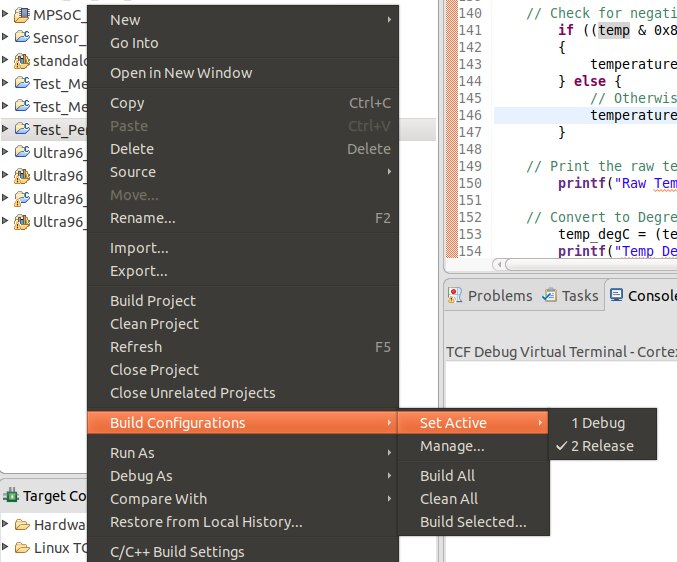The height and width of the screenshot is (562, 677).
Task: Open the New submenu
Action: click(x=243, y=20)
